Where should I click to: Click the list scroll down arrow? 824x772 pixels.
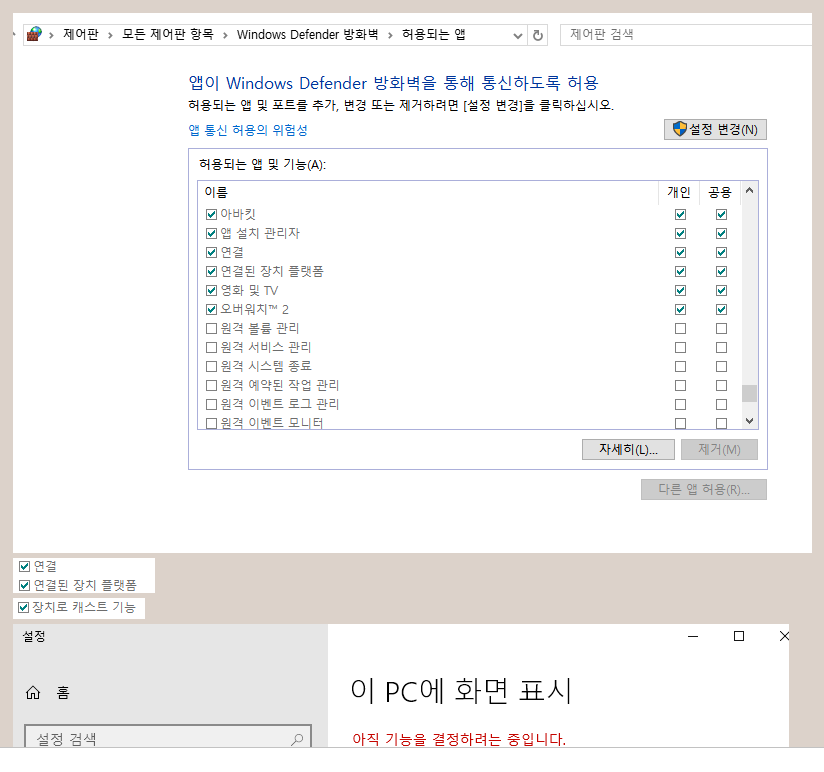(749, 420)
